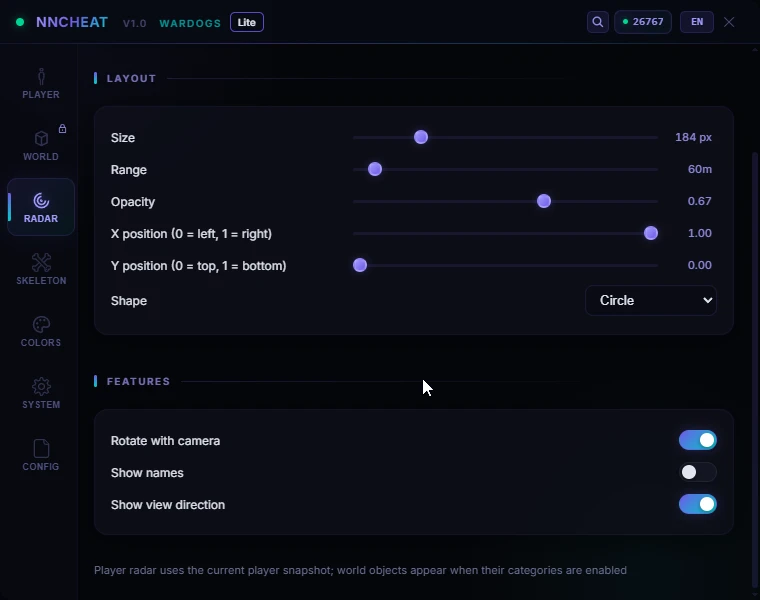Click the LAYOUT section heading
This screenshot has width=760, height=600.
[131, 79]
